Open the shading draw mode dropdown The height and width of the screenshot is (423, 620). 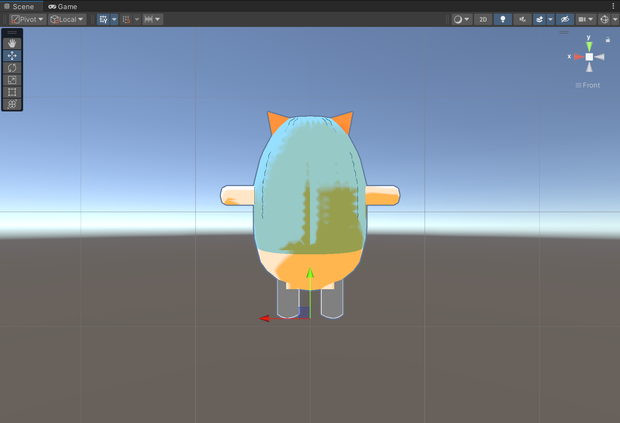(461, 19)
